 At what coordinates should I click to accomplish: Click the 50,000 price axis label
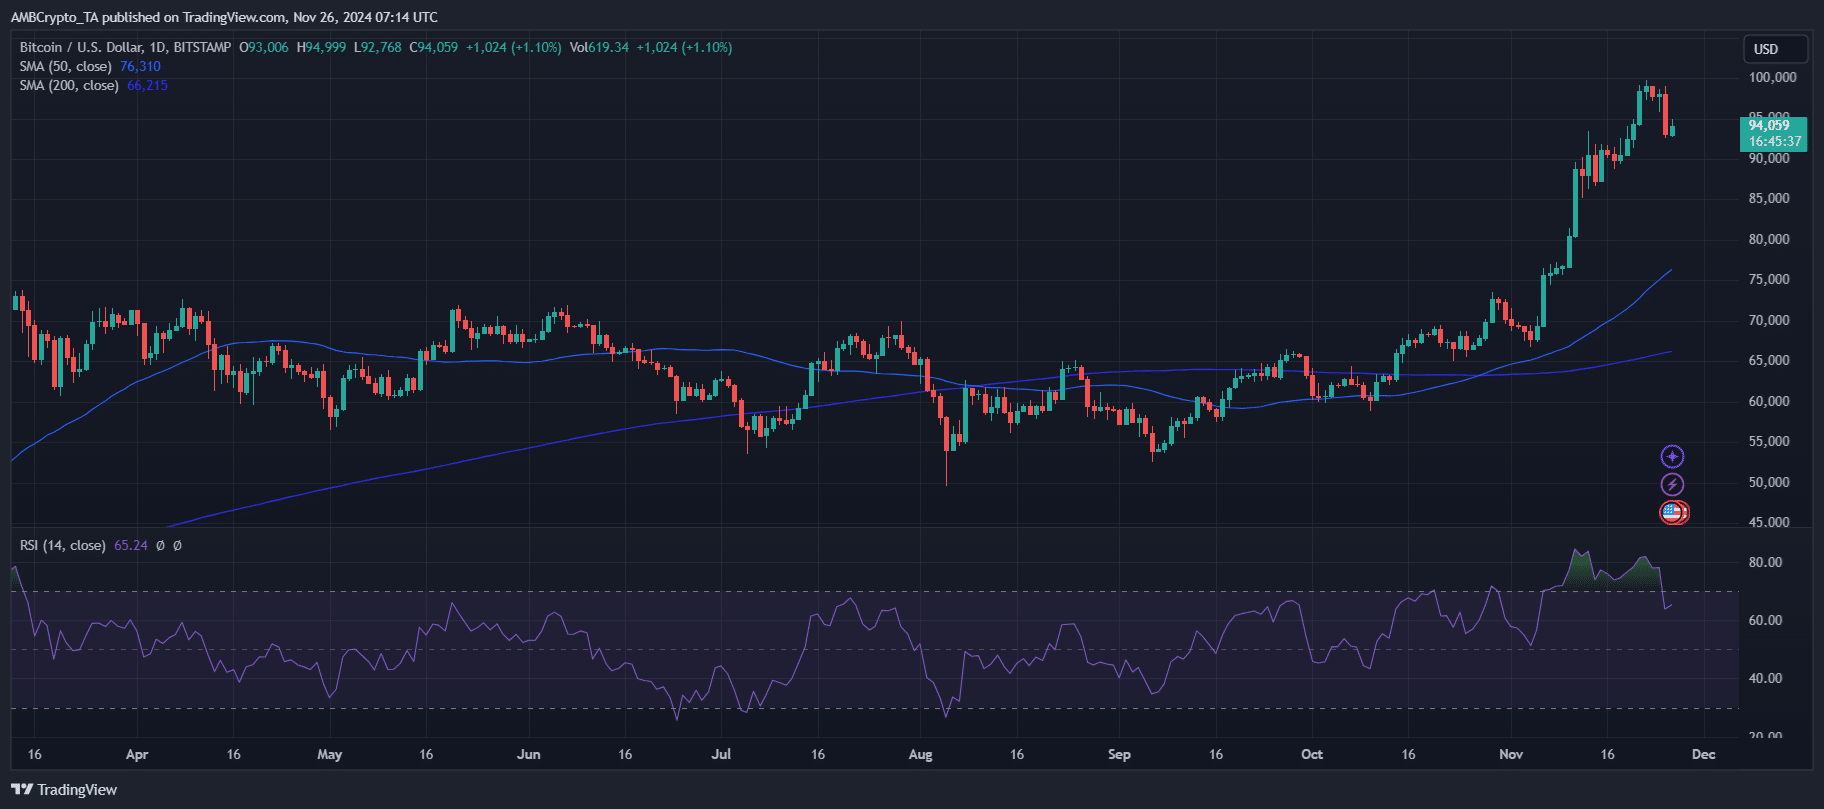(x=1769, y=482)
